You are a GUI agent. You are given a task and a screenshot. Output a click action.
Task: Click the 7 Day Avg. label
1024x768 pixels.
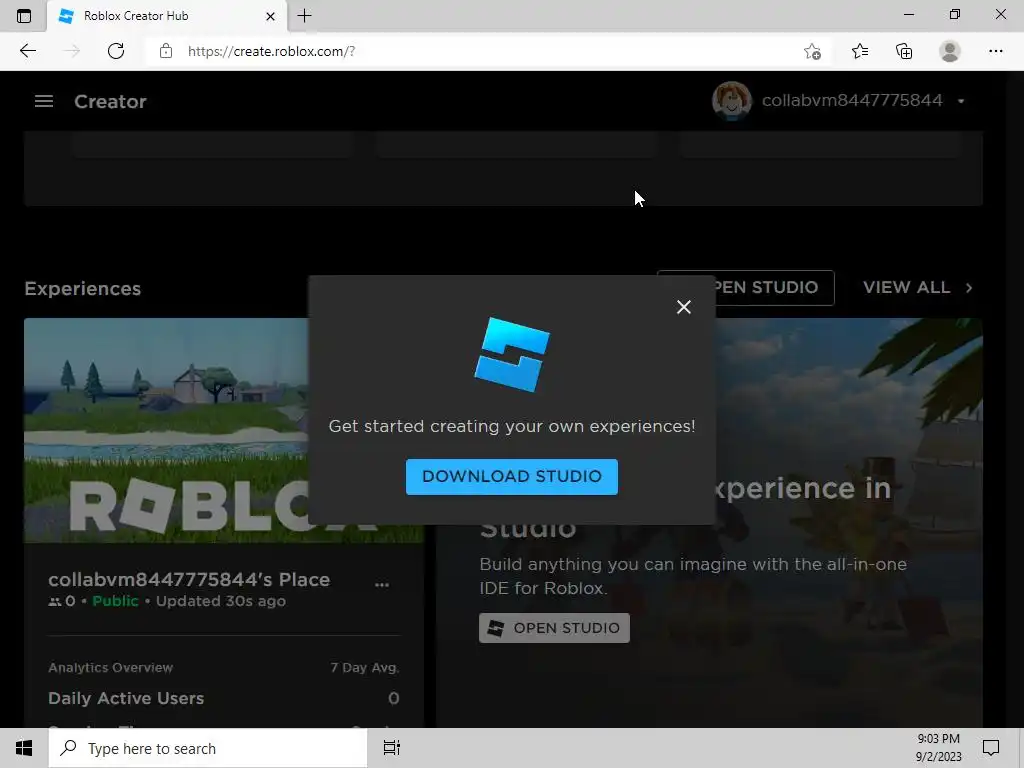pos(364,667)
